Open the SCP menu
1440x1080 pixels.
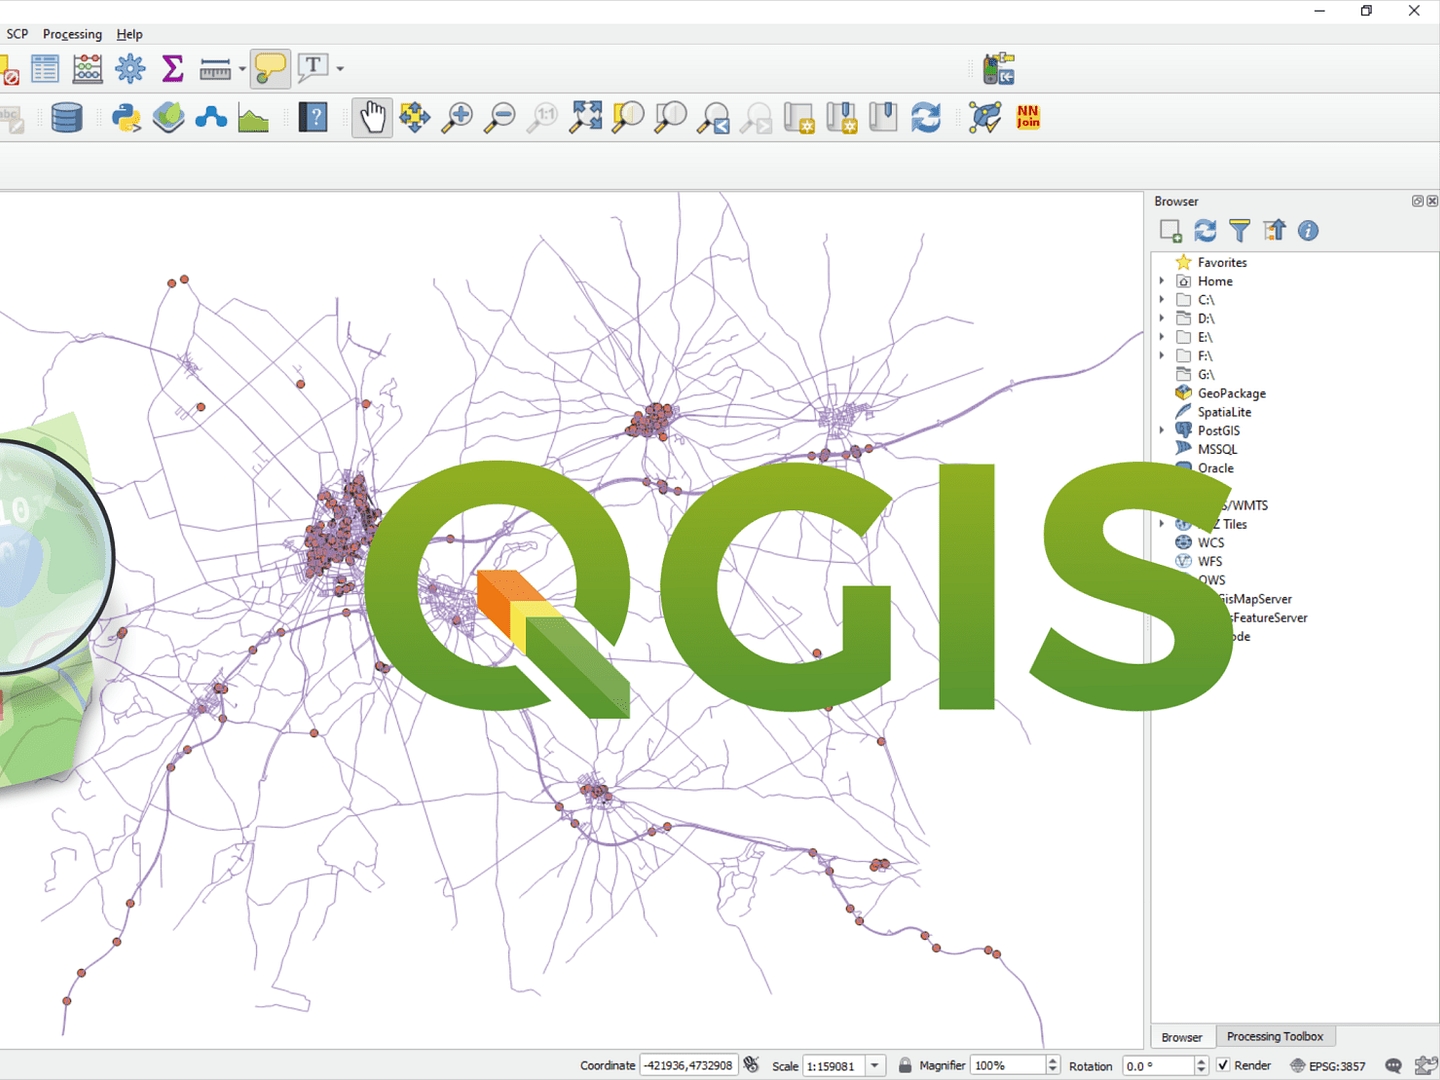coord(17,34)
